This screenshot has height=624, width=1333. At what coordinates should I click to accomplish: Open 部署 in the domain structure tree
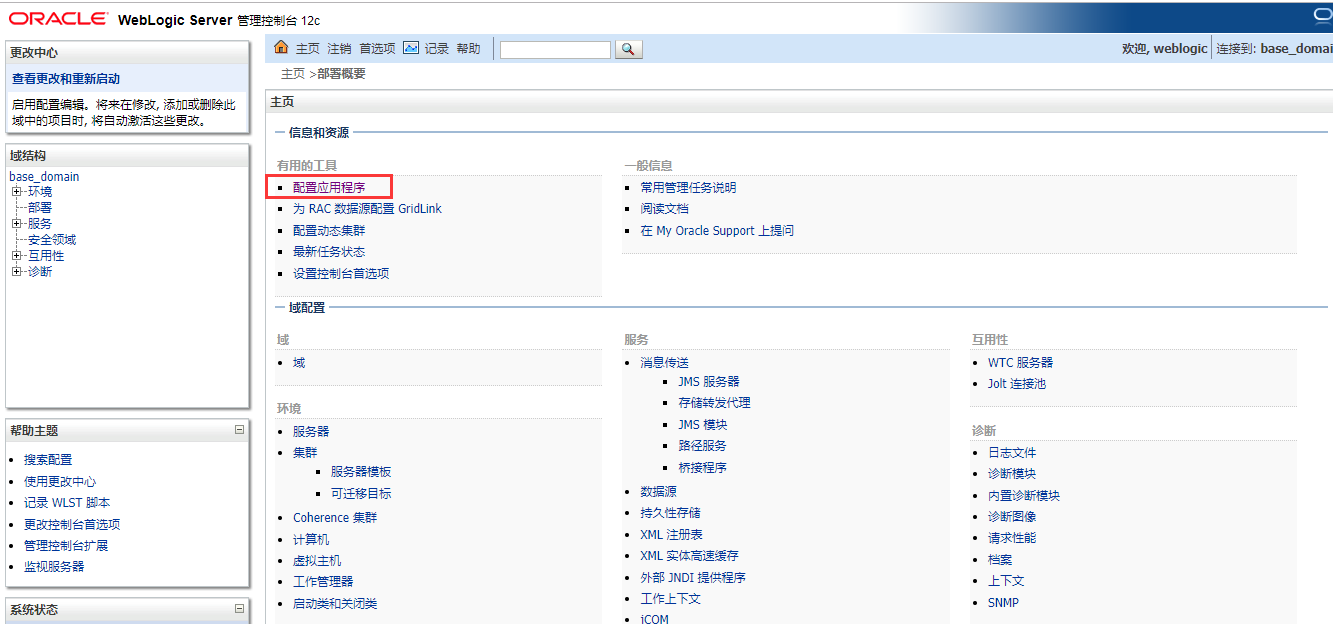point(40,208)
